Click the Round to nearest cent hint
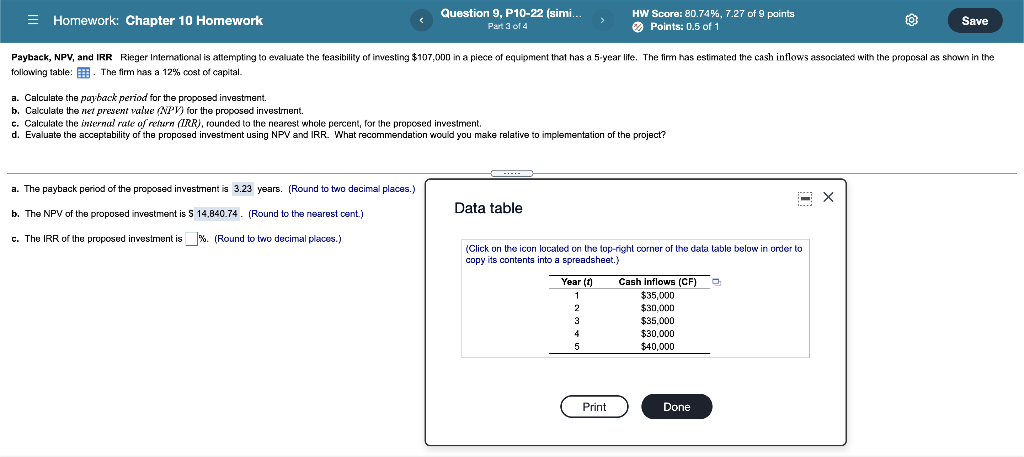The image size is (1024, 457). click(x=306, y=214)
